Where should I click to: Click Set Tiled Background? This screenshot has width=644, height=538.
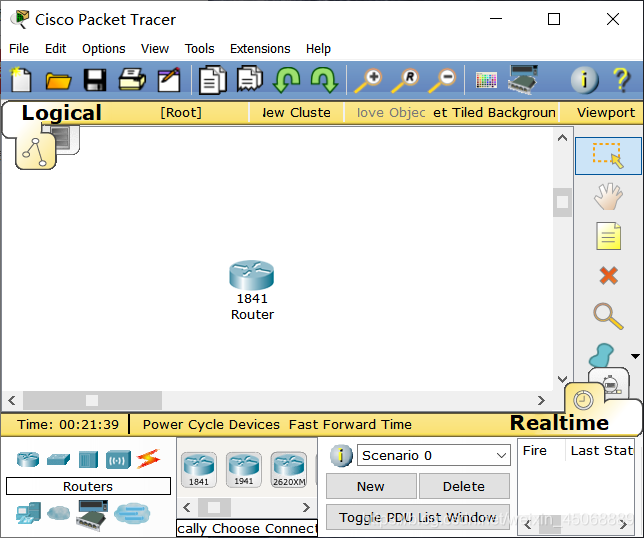tap(494, 113)
